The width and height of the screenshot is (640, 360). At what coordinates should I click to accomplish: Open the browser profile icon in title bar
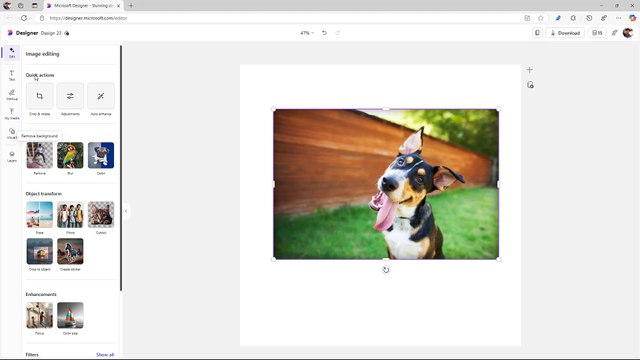pyautogui.click(x=7, y=6)
